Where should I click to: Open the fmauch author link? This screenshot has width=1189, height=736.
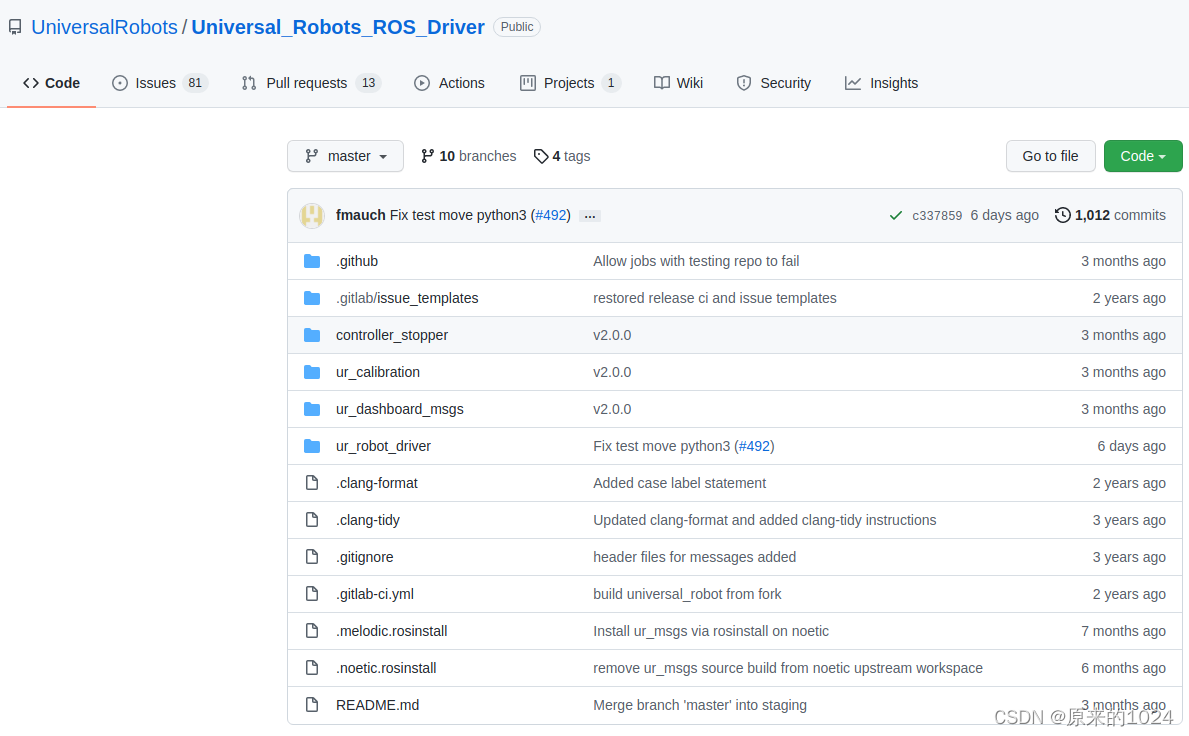pyautogui.click(x=360, y=215)
